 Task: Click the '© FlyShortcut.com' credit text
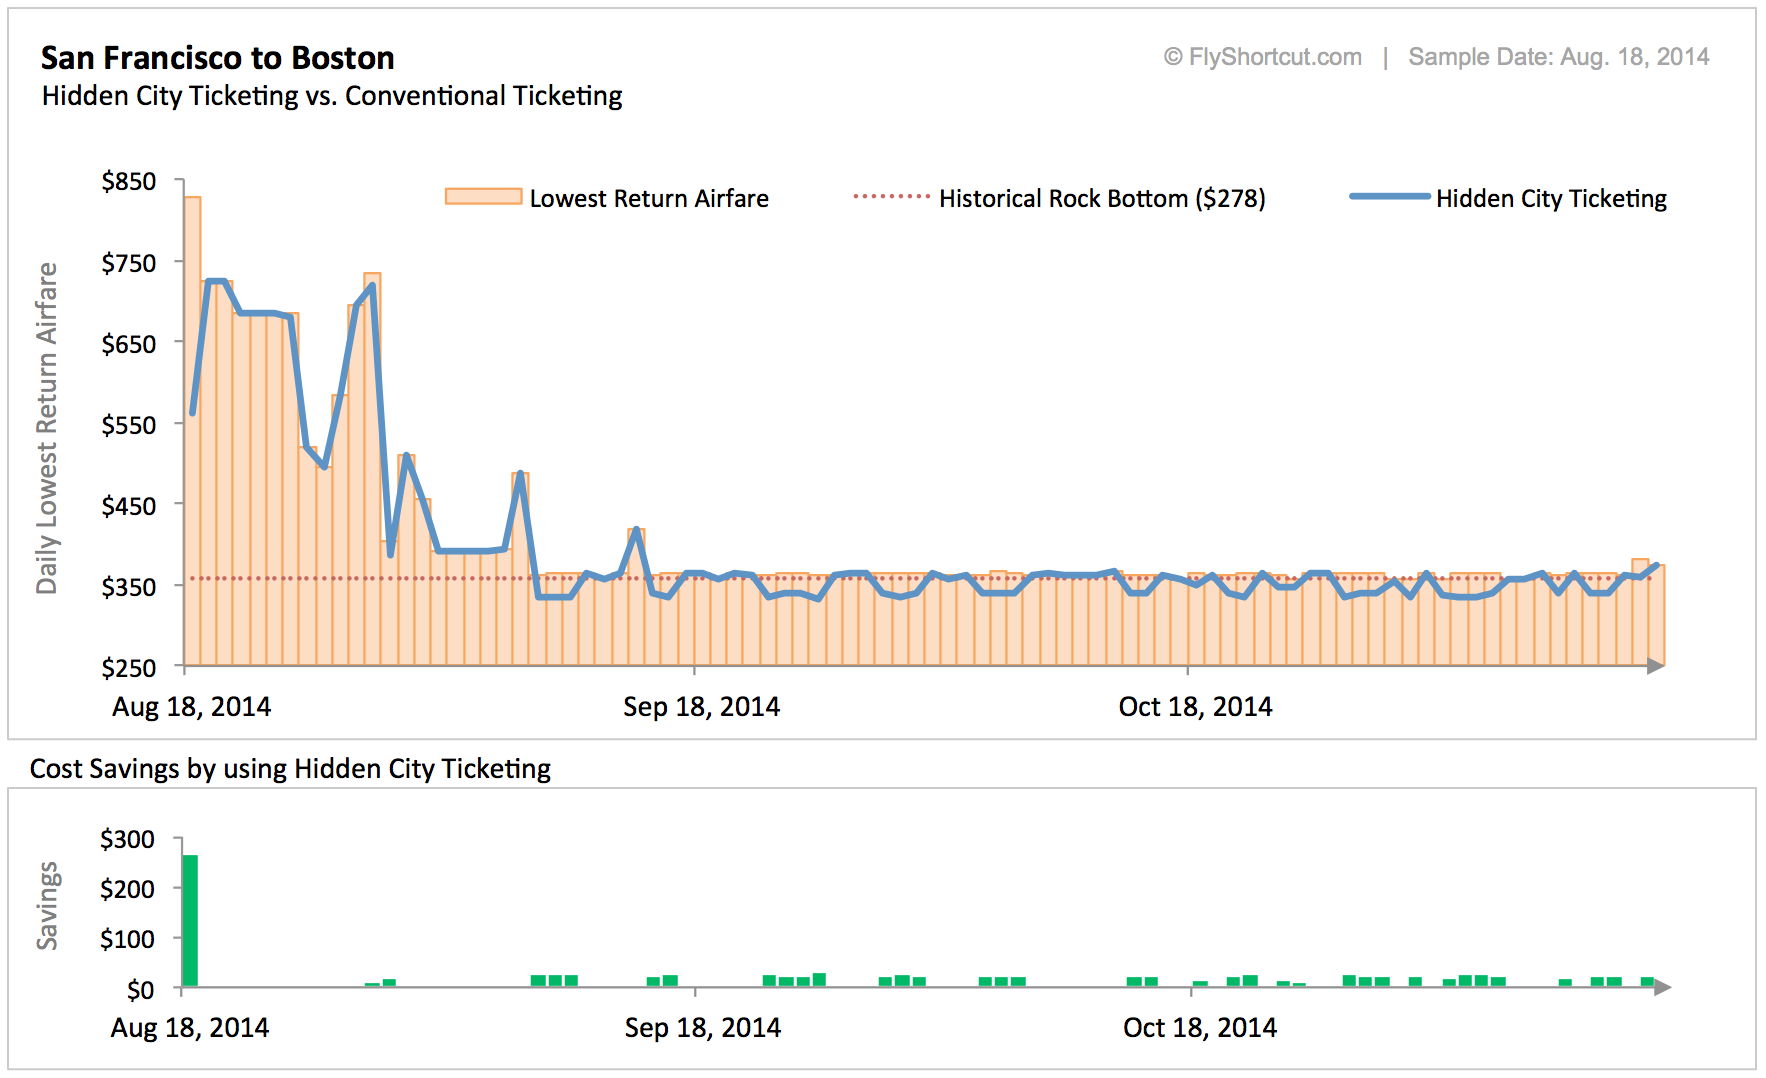click(x=1262, y=57)
